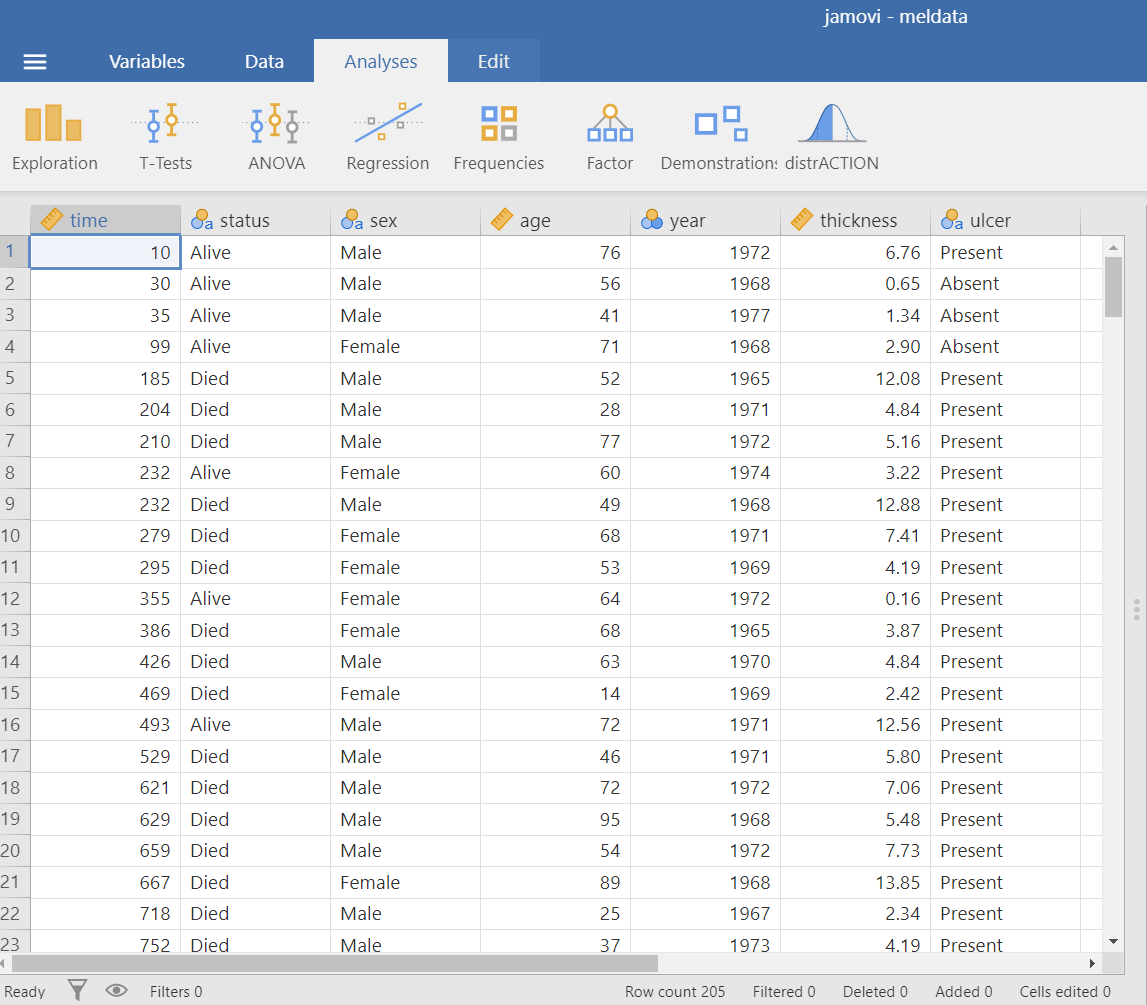Click the horizontal scrollbar right arrow

tap(1092, 963)
